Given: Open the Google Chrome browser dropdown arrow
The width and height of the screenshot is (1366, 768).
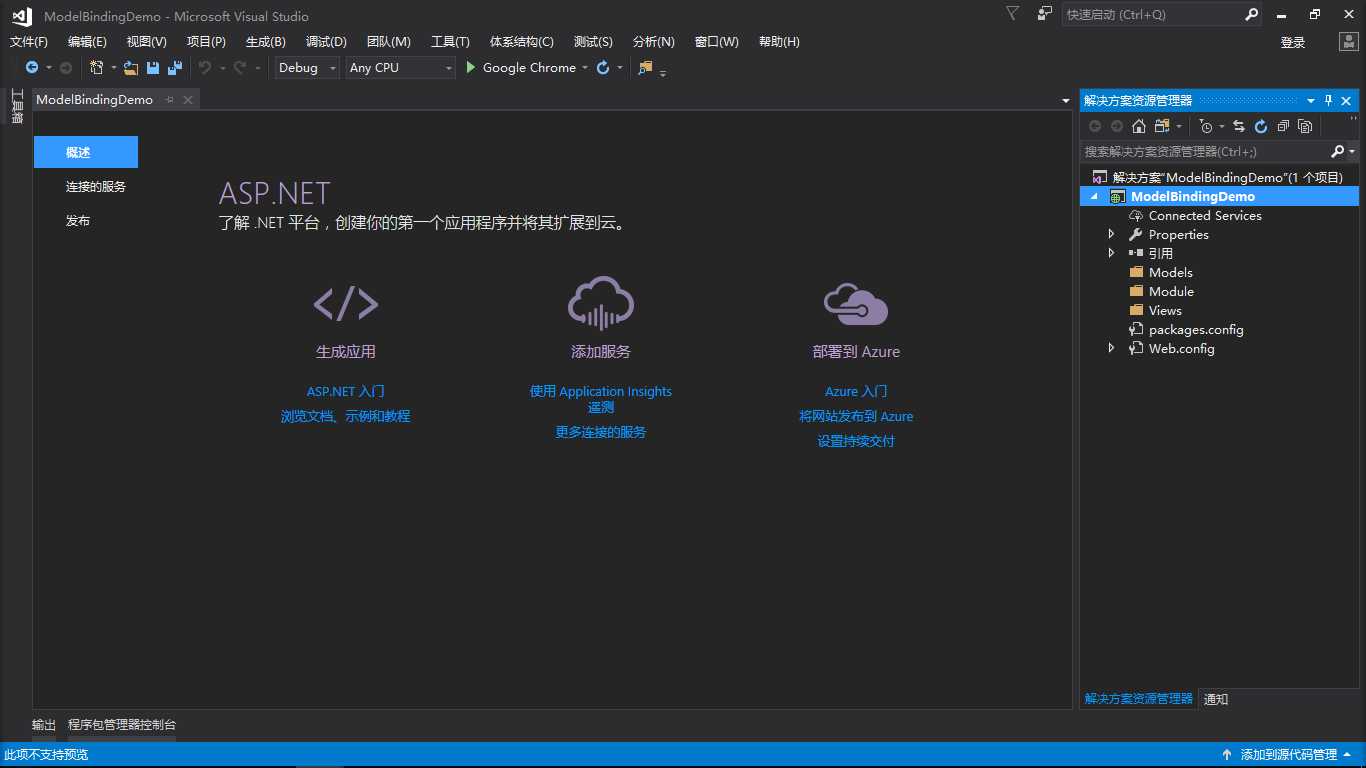Looking at the screenshot, I should (x=585, y=68).
